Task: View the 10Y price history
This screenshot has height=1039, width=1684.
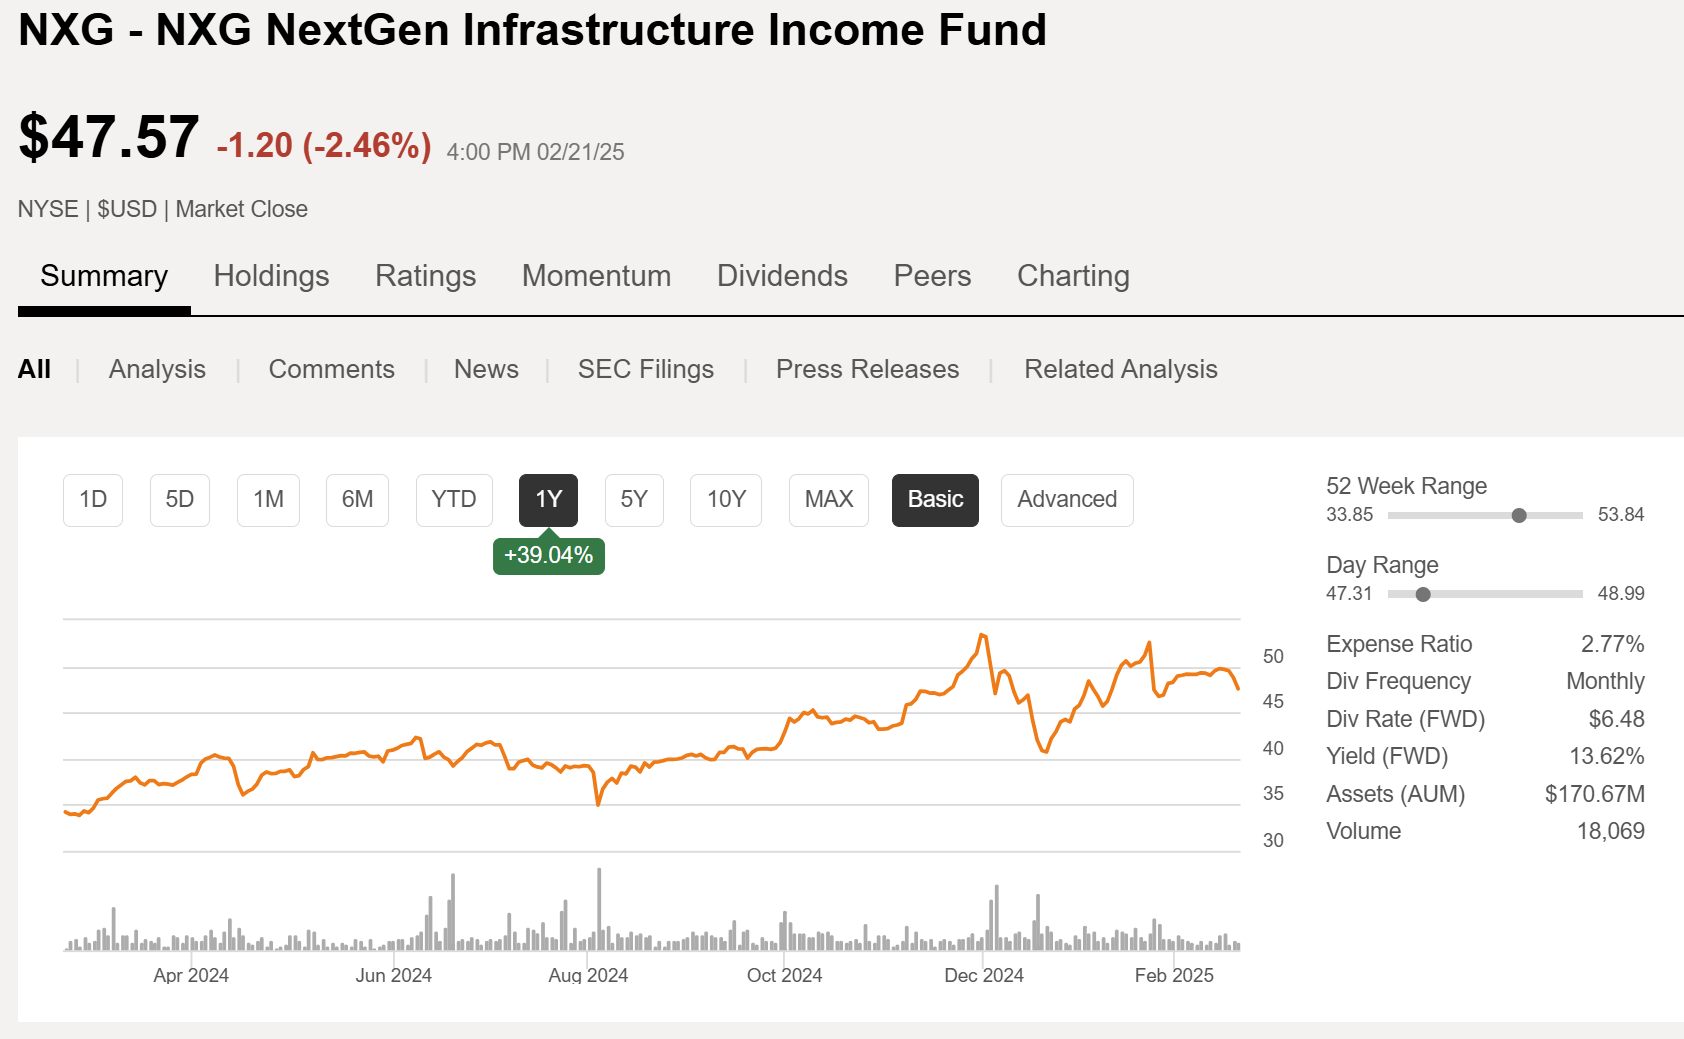Action: 725,500
